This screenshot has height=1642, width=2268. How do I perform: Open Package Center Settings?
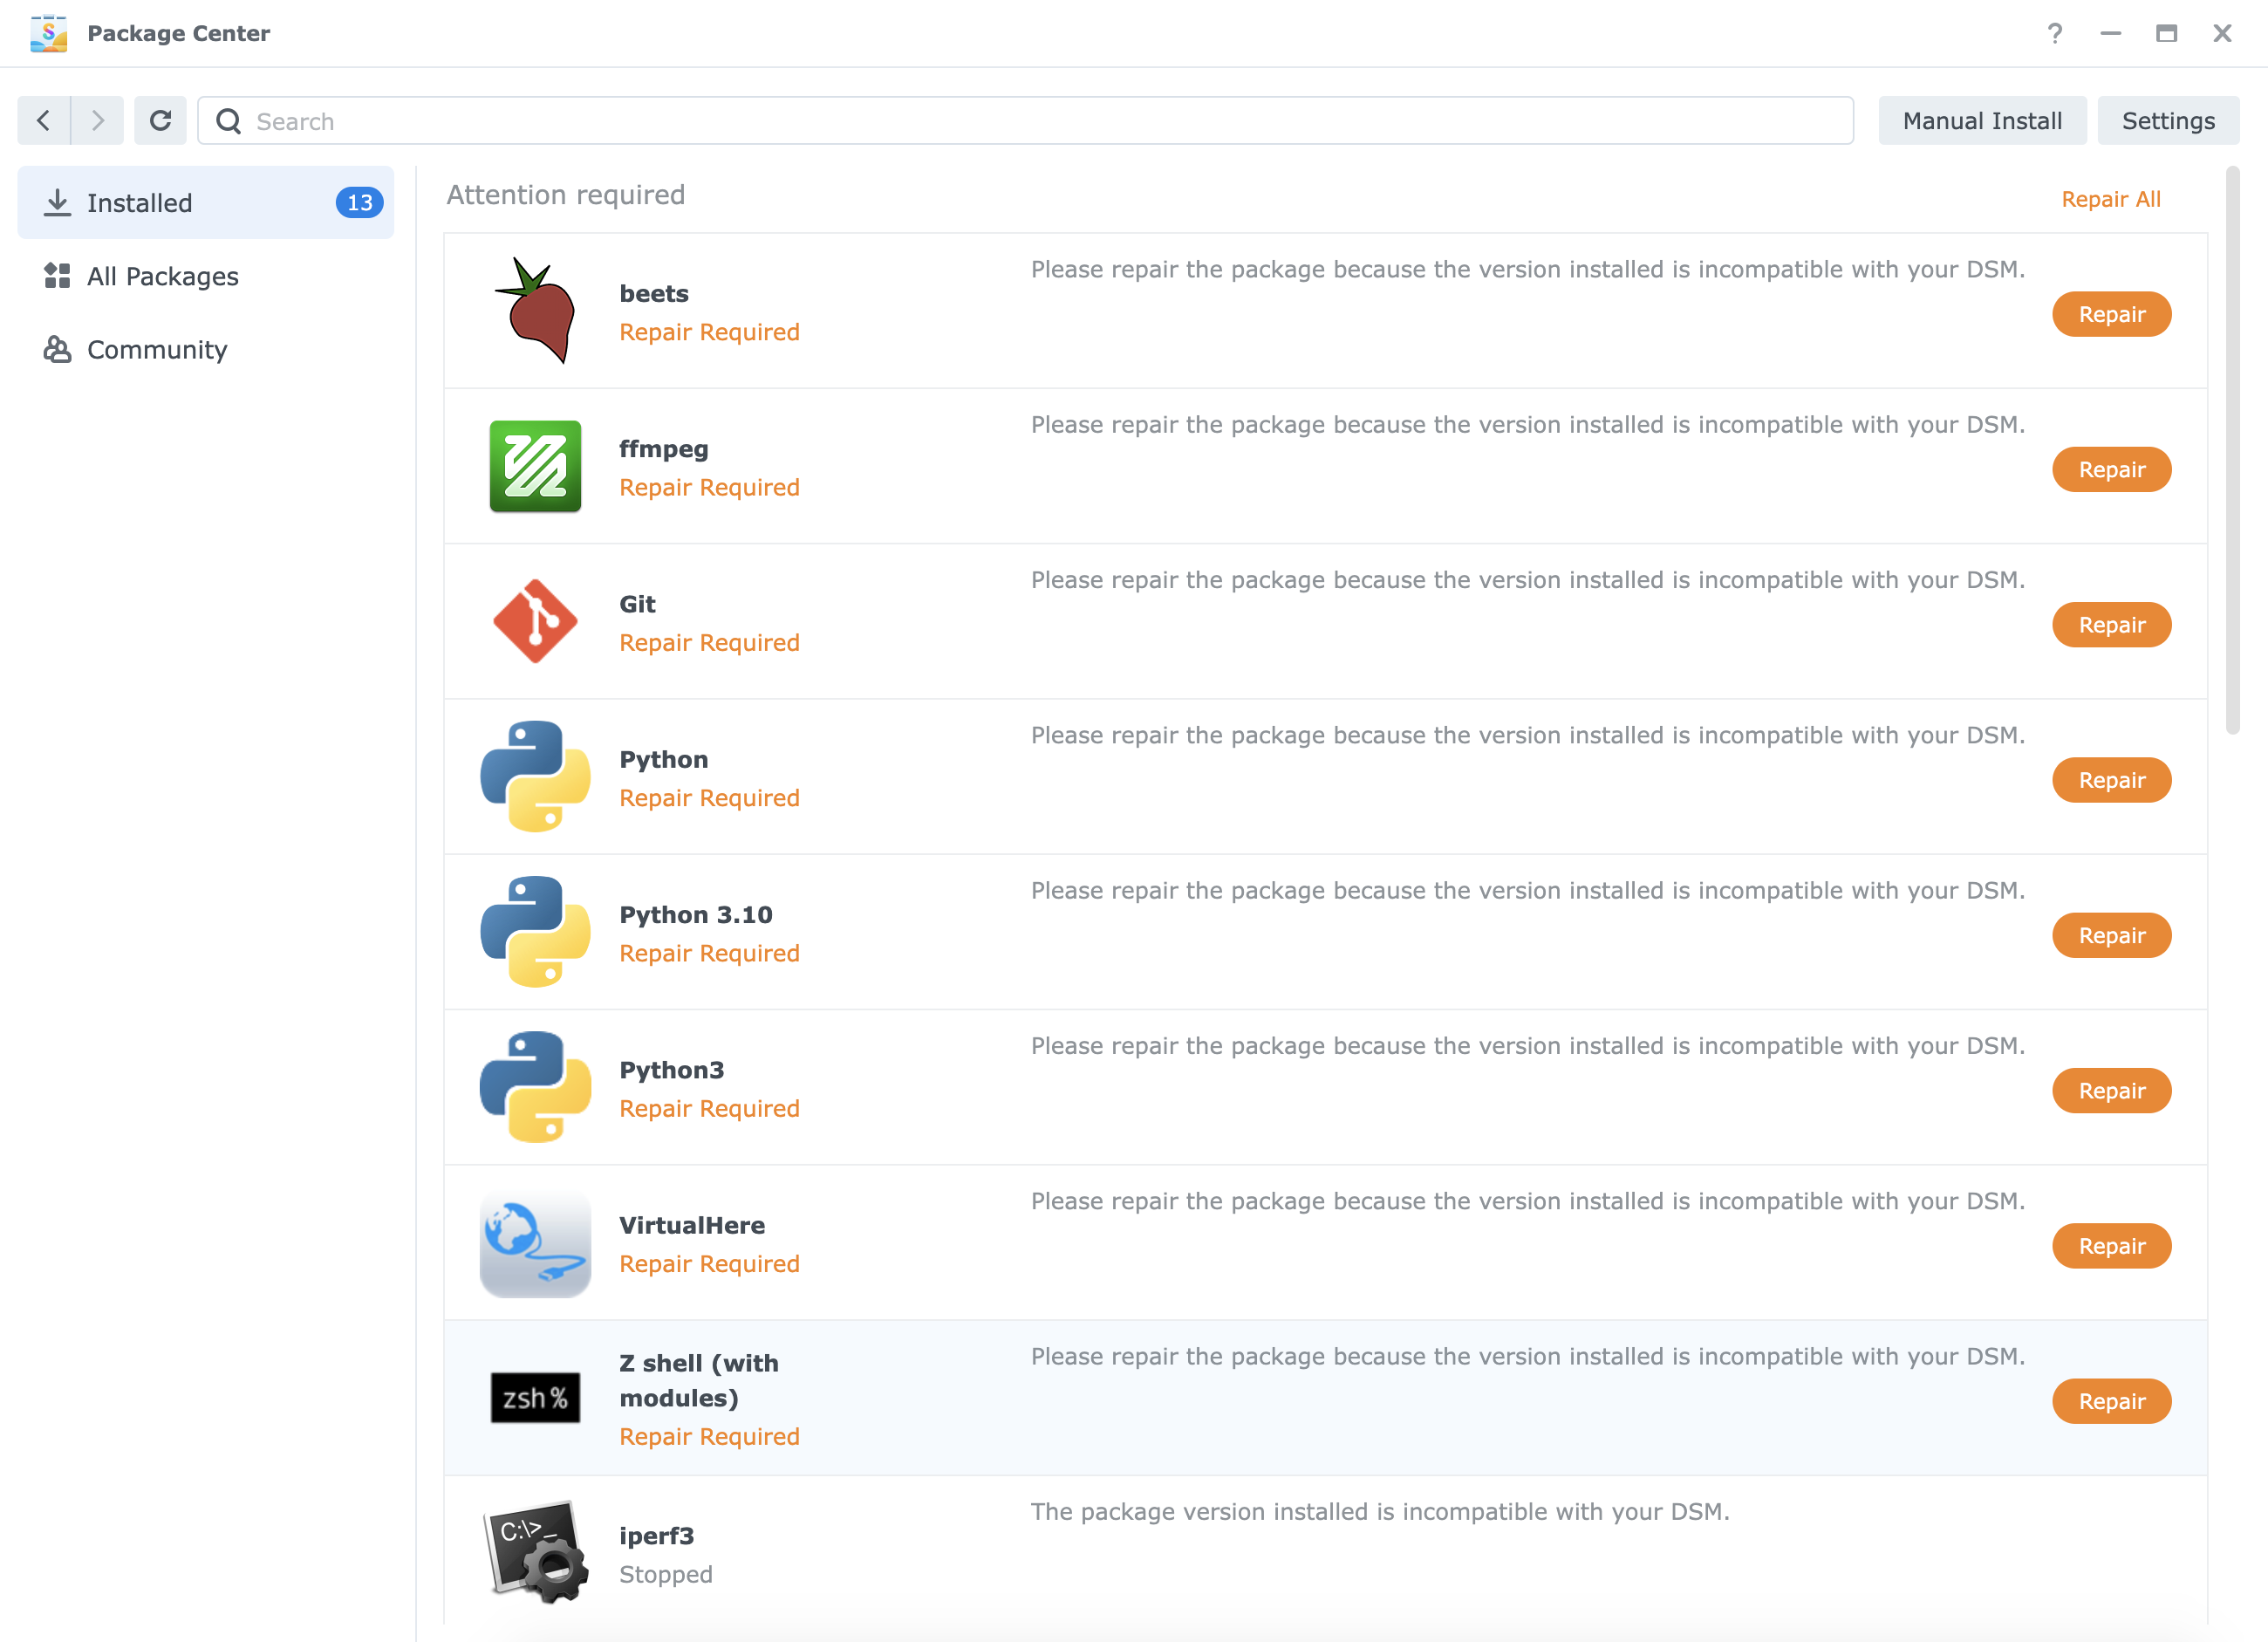(x=2168, y=120)
